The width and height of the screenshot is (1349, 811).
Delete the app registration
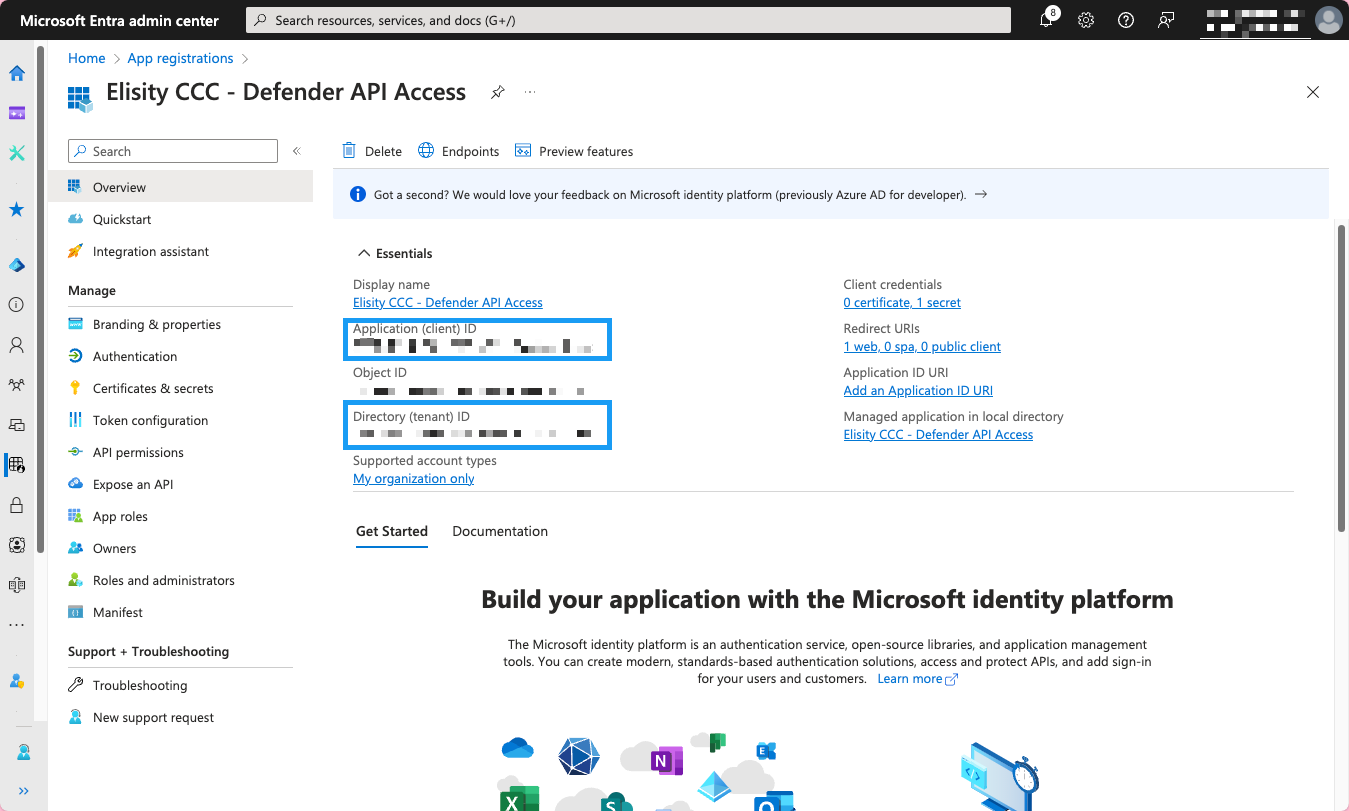pos(372,151)
